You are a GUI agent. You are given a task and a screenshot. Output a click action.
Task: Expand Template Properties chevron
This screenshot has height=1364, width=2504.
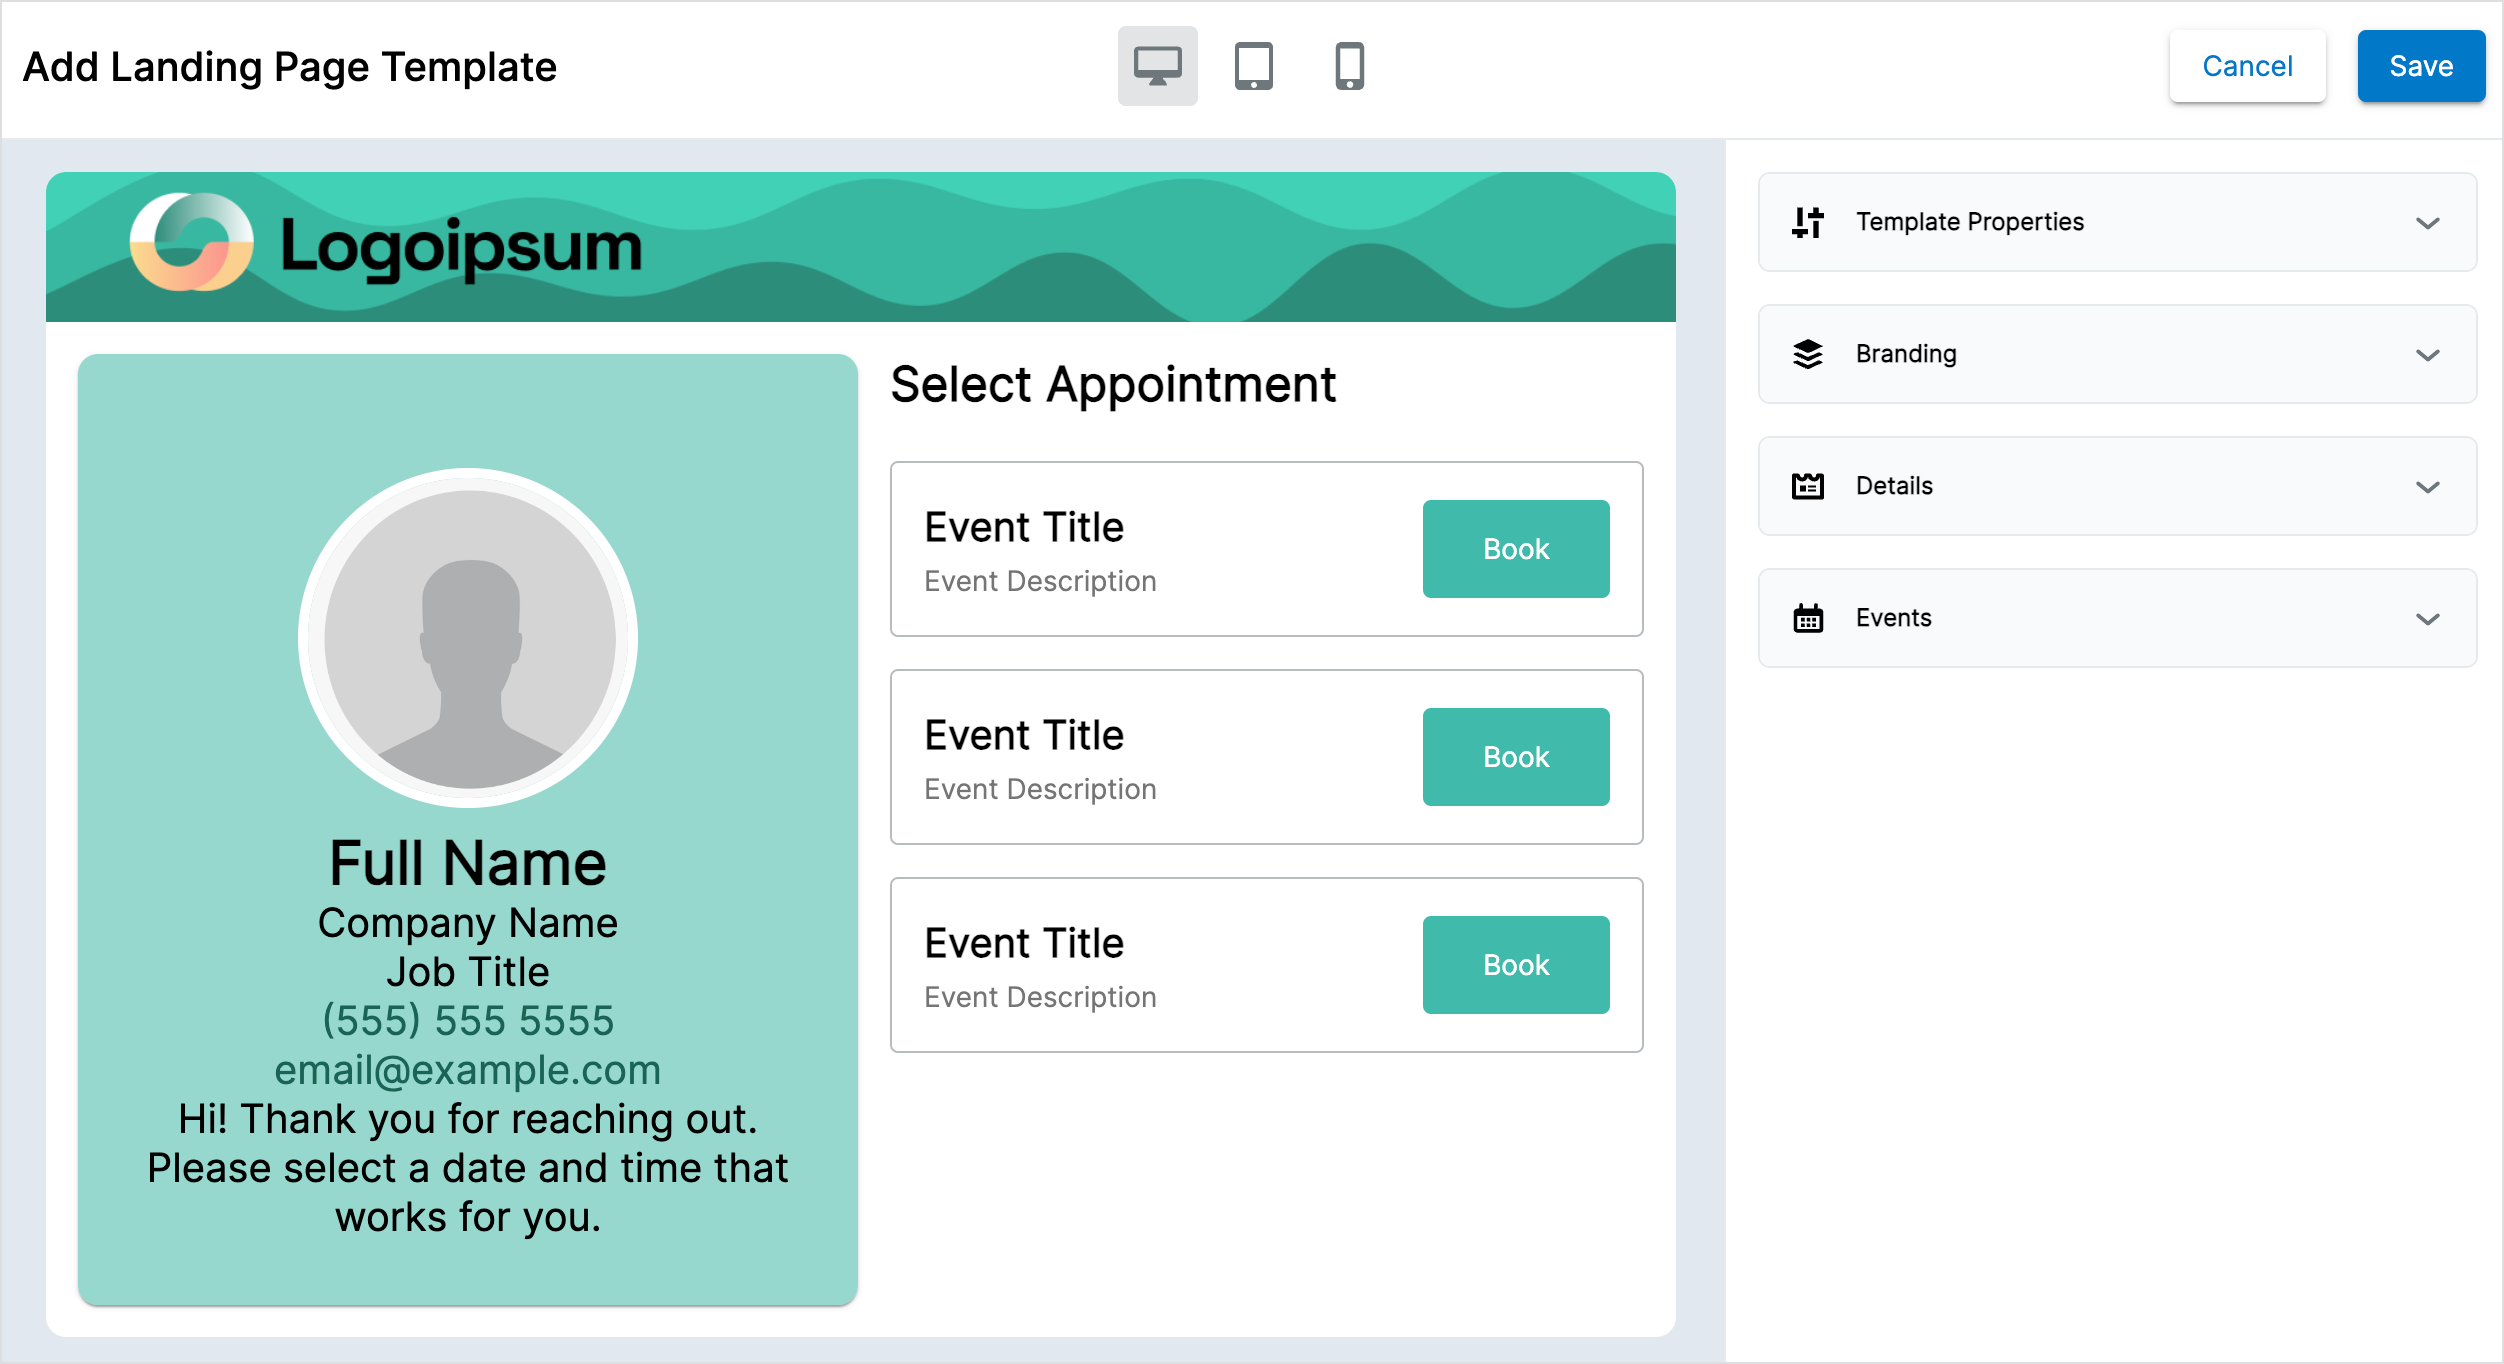click(2427, 223)
